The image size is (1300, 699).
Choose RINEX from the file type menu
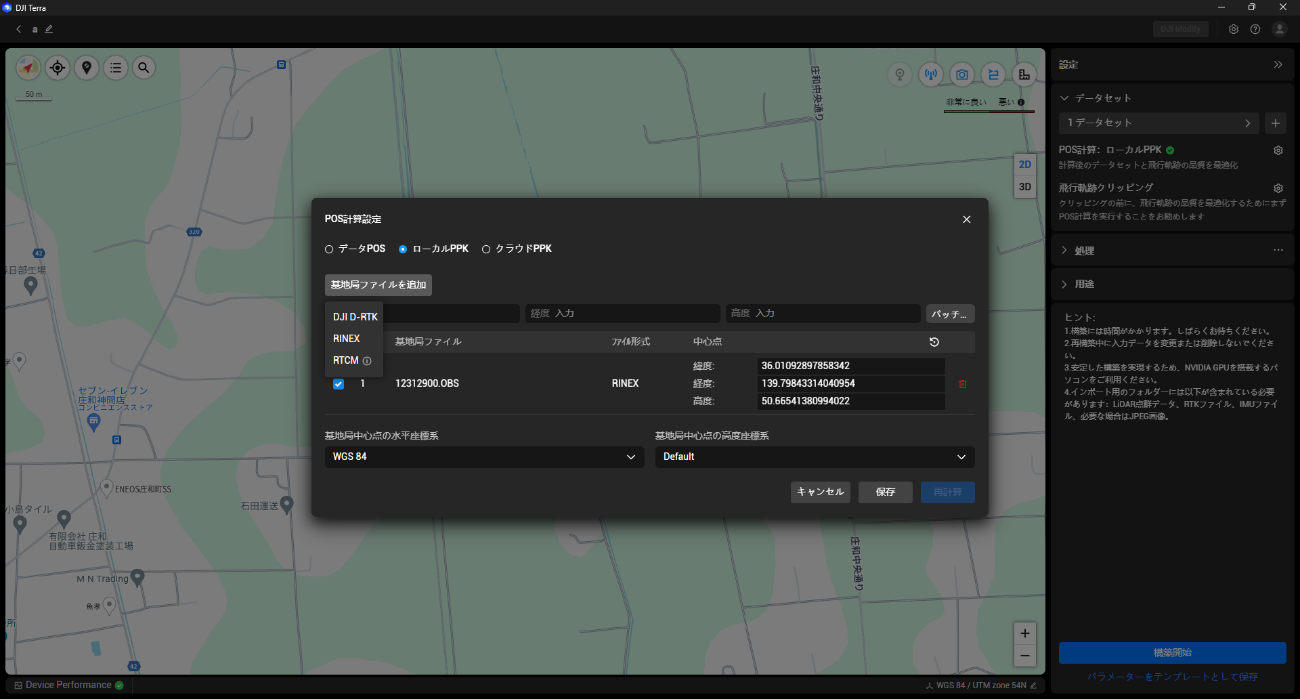pyautogui.click(x=346, y=339)
